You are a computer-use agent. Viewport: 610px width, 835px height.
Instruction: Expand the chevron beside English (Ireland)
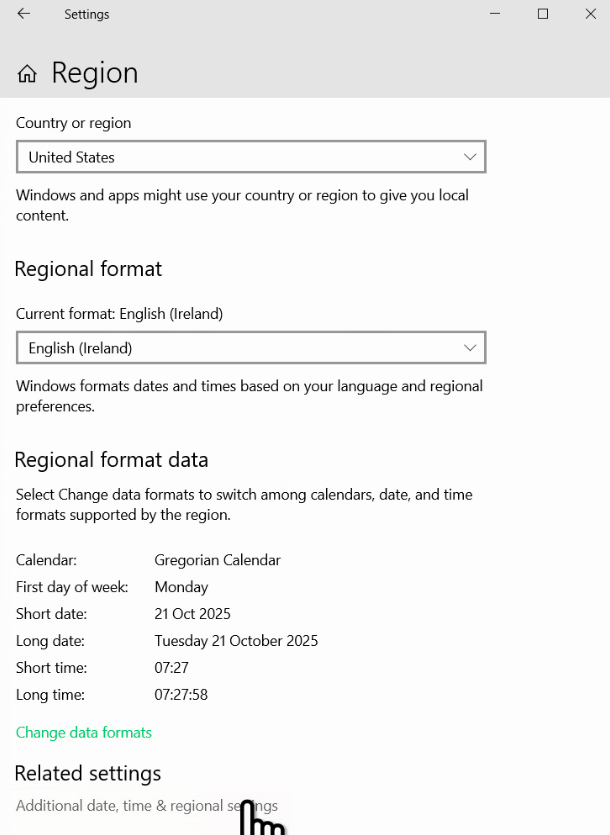pyautogui.click(x=470, y=348)
